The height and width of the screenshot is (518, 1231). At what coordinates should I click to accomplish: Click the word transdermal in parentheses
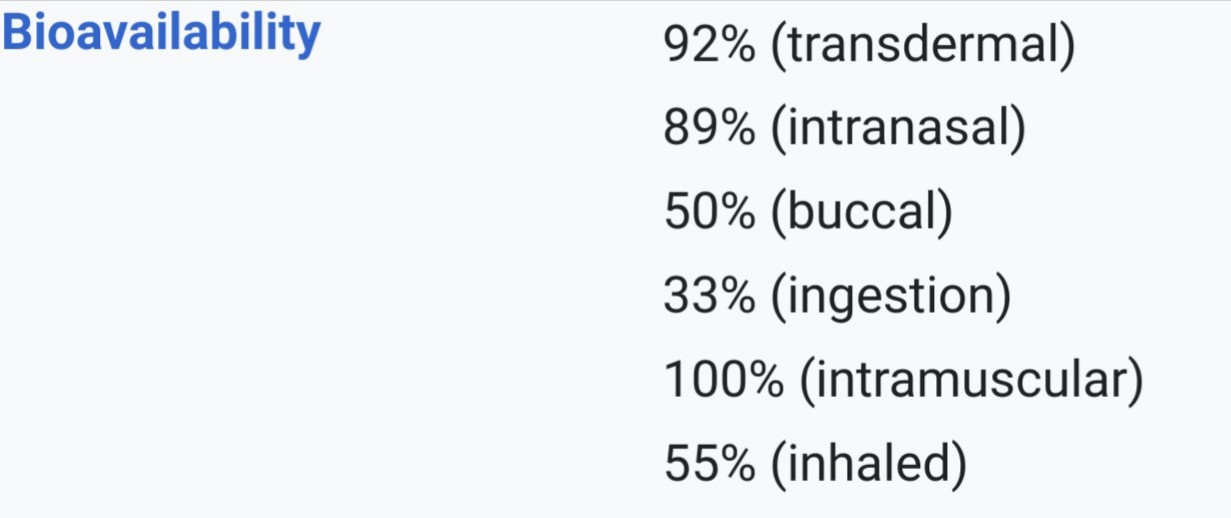(x=923, y=46)
